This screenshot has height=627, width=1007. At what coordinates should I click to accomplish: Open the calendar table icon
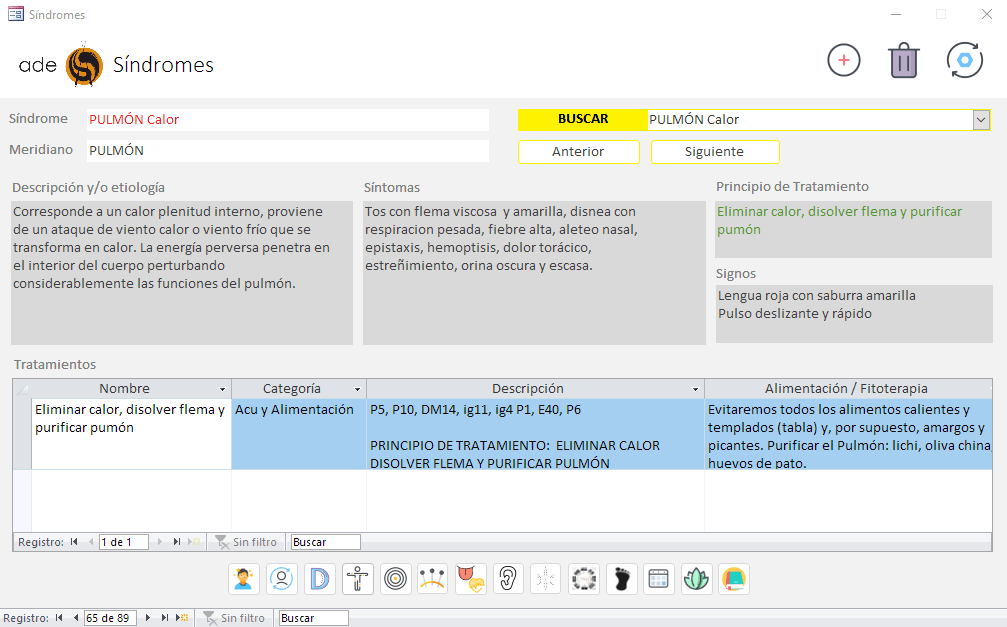click(x=658, y=579)
